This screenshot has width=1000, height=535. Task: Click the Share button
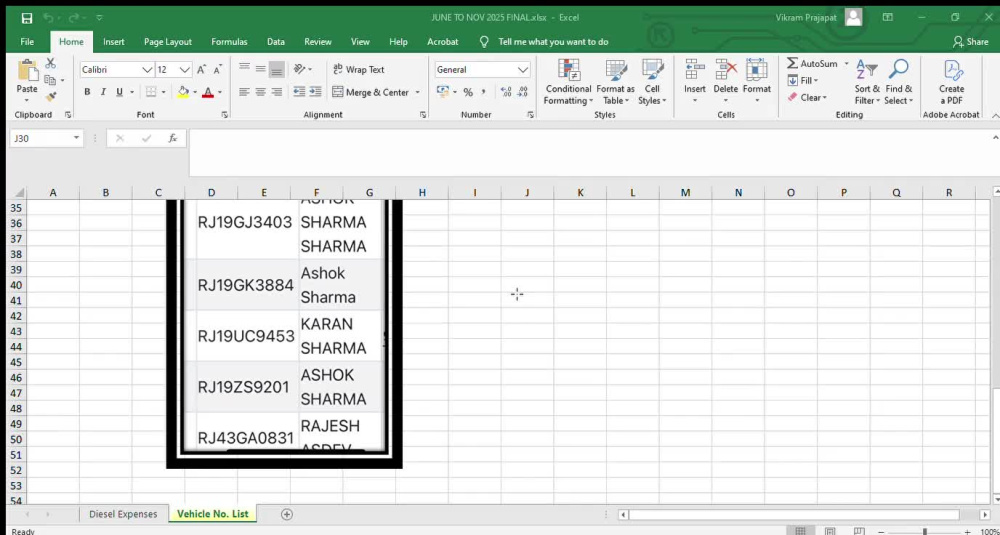point(971,41)
